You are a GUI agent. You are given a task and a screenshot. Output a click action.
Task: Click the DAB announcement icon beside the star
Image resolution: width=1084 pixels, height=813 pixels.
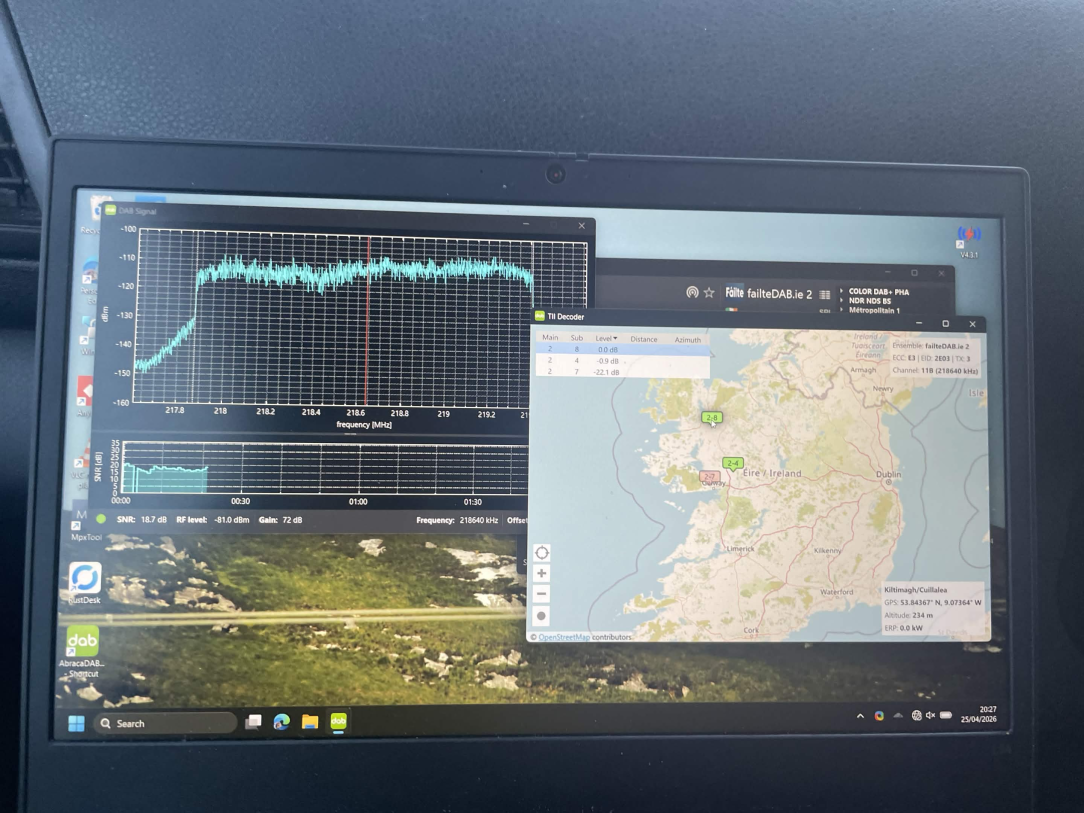click(x=692, y=292)
